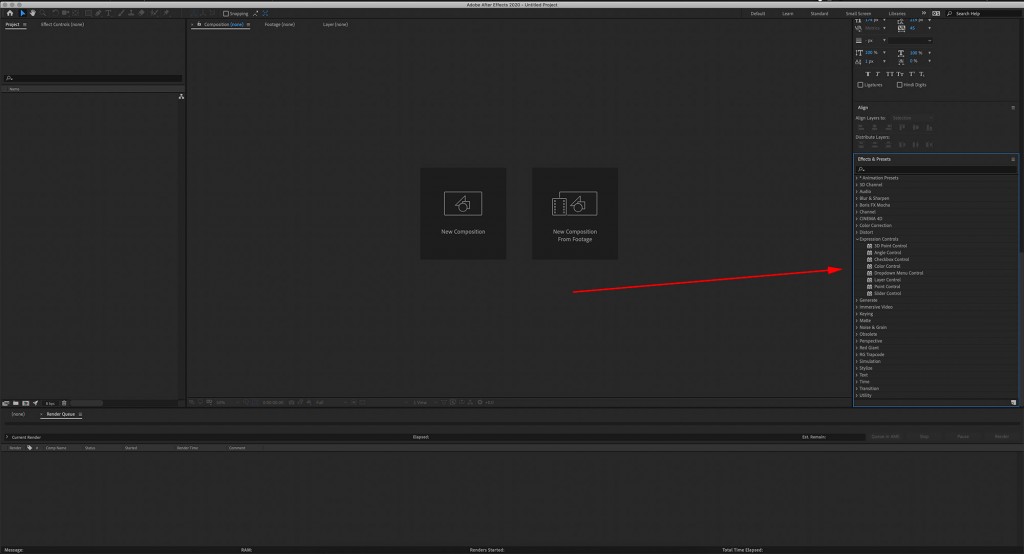Open the stroke style dropdown in Character panel
Screen dimensions: 1024x554
point(910,41)
